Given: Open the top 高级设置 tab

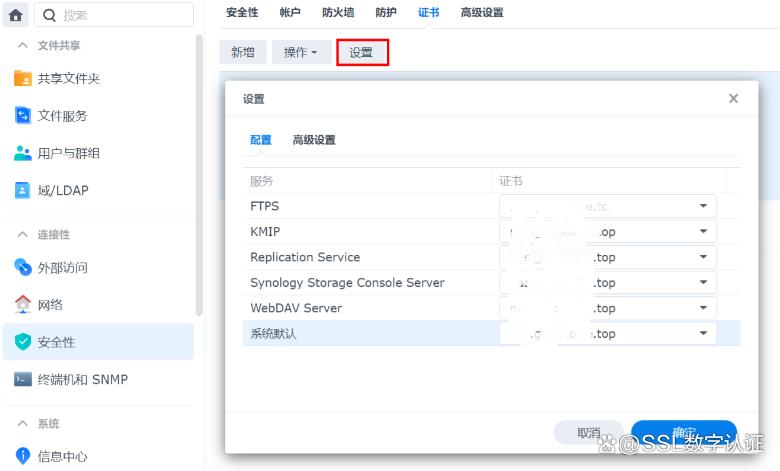Looking at the screenshot, I should pyautogui.click(x=482, y=12).
